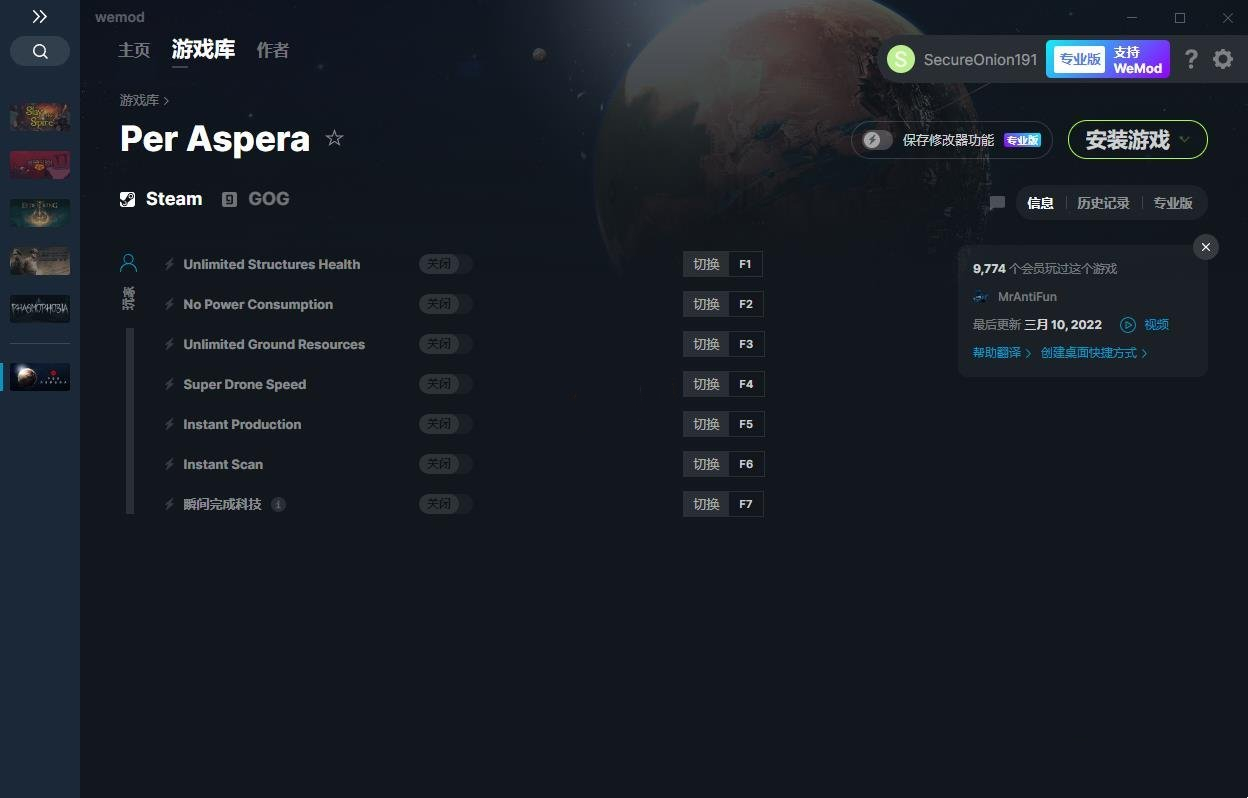Click the 游戏库 breadcrumb link
The width and height of the screenshot is (1248, 798).
[139, 100]
